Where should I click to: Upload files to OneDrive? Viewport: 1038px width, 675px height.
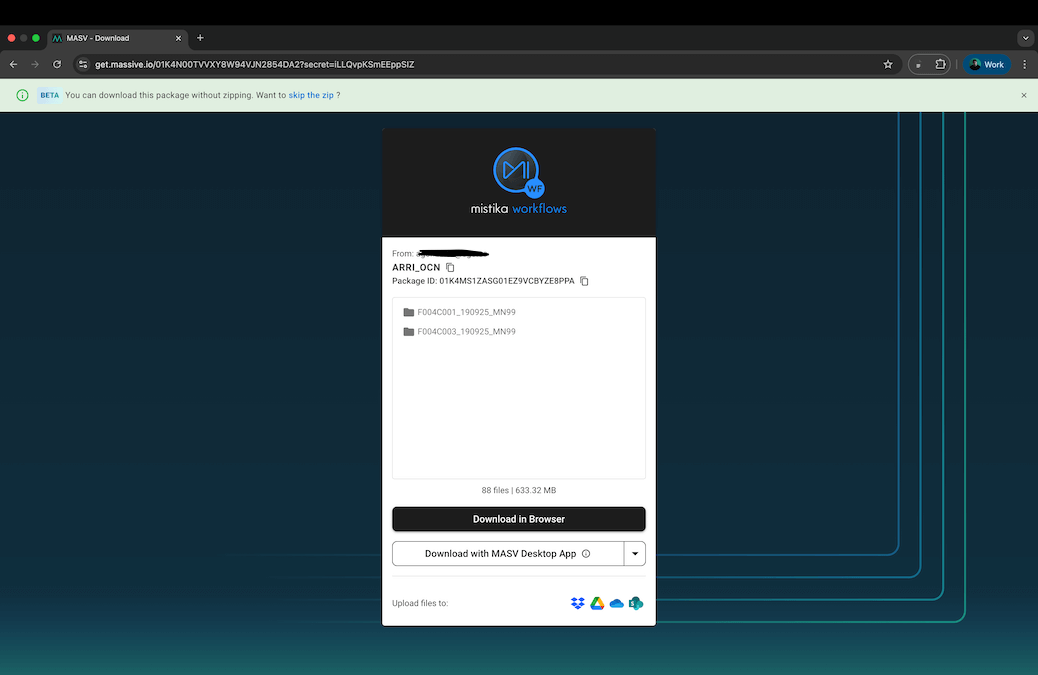(617, 603)
